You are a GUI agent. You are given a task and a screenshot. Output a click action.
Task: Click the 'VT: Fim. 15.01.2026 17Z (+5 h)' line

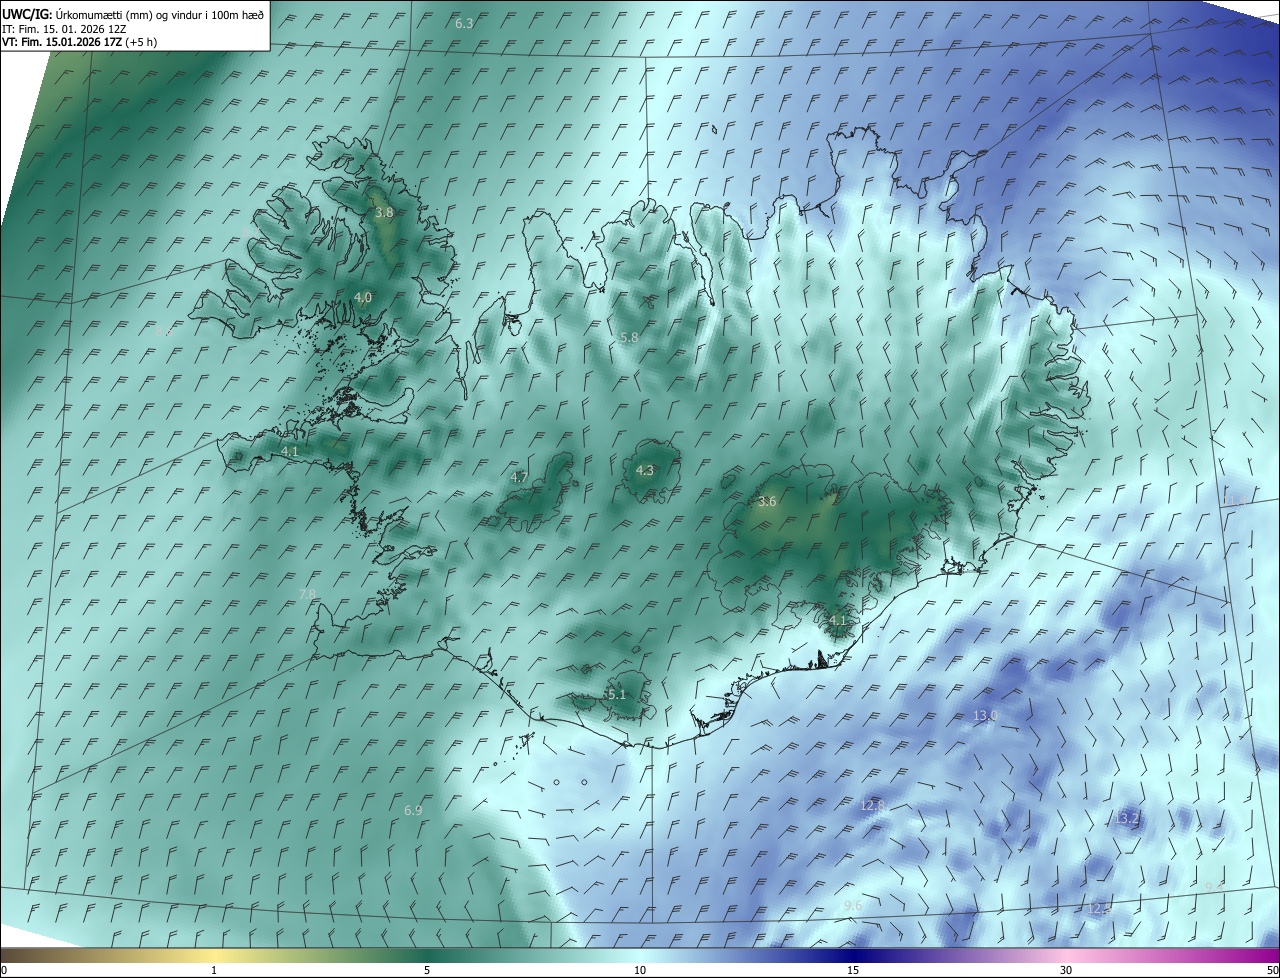80,42
